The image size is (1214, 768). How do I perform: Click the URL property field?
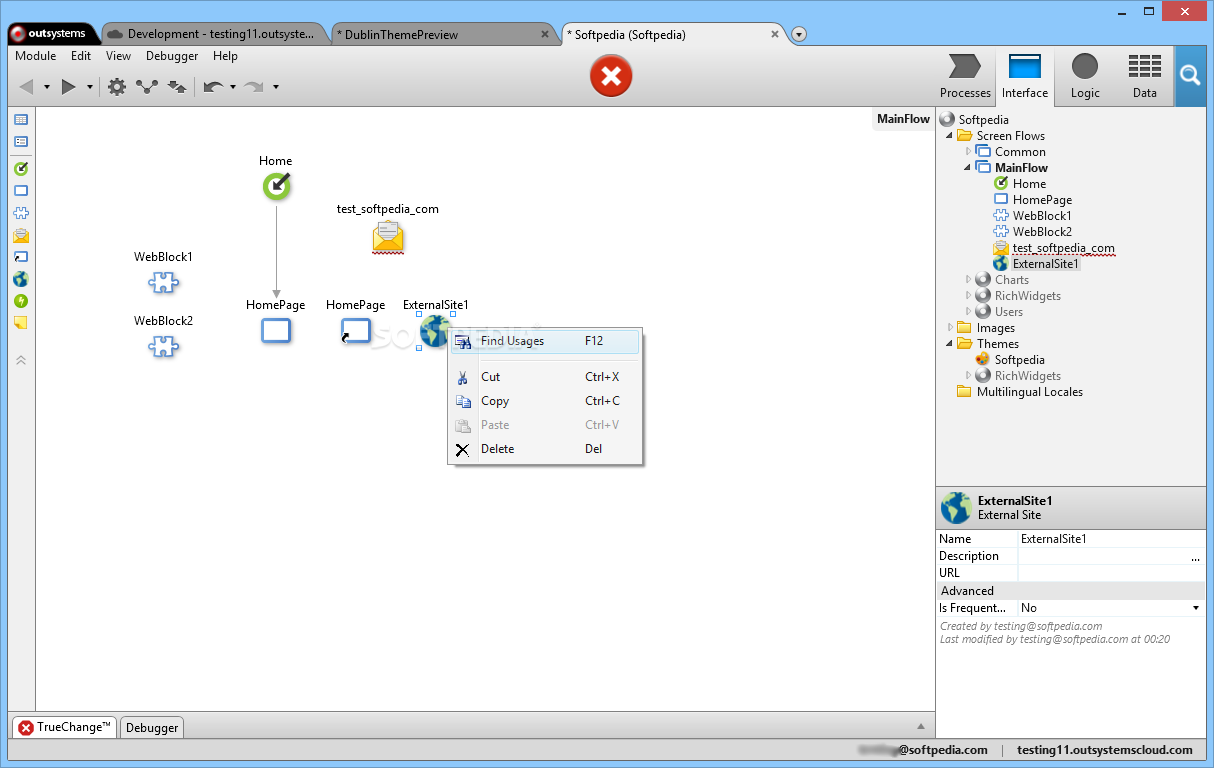pyautogui.click(x=1111, y=573)
